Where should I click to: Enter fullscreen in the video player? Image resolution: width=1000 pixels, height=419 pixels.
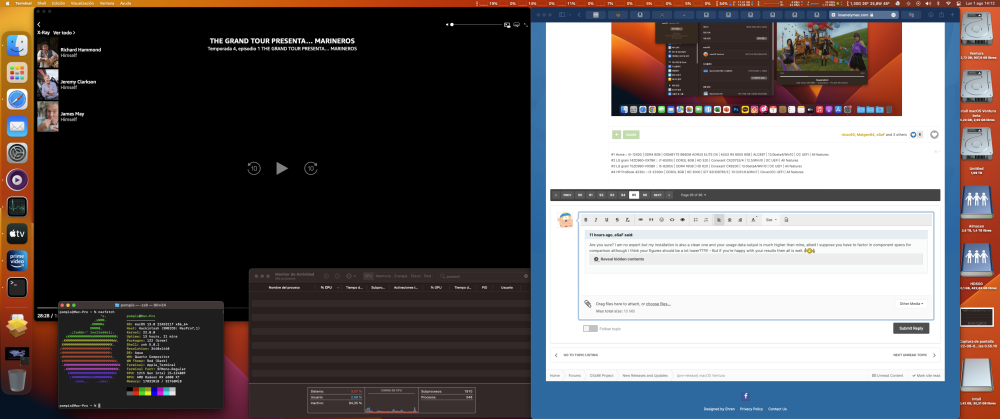(526, 24)
